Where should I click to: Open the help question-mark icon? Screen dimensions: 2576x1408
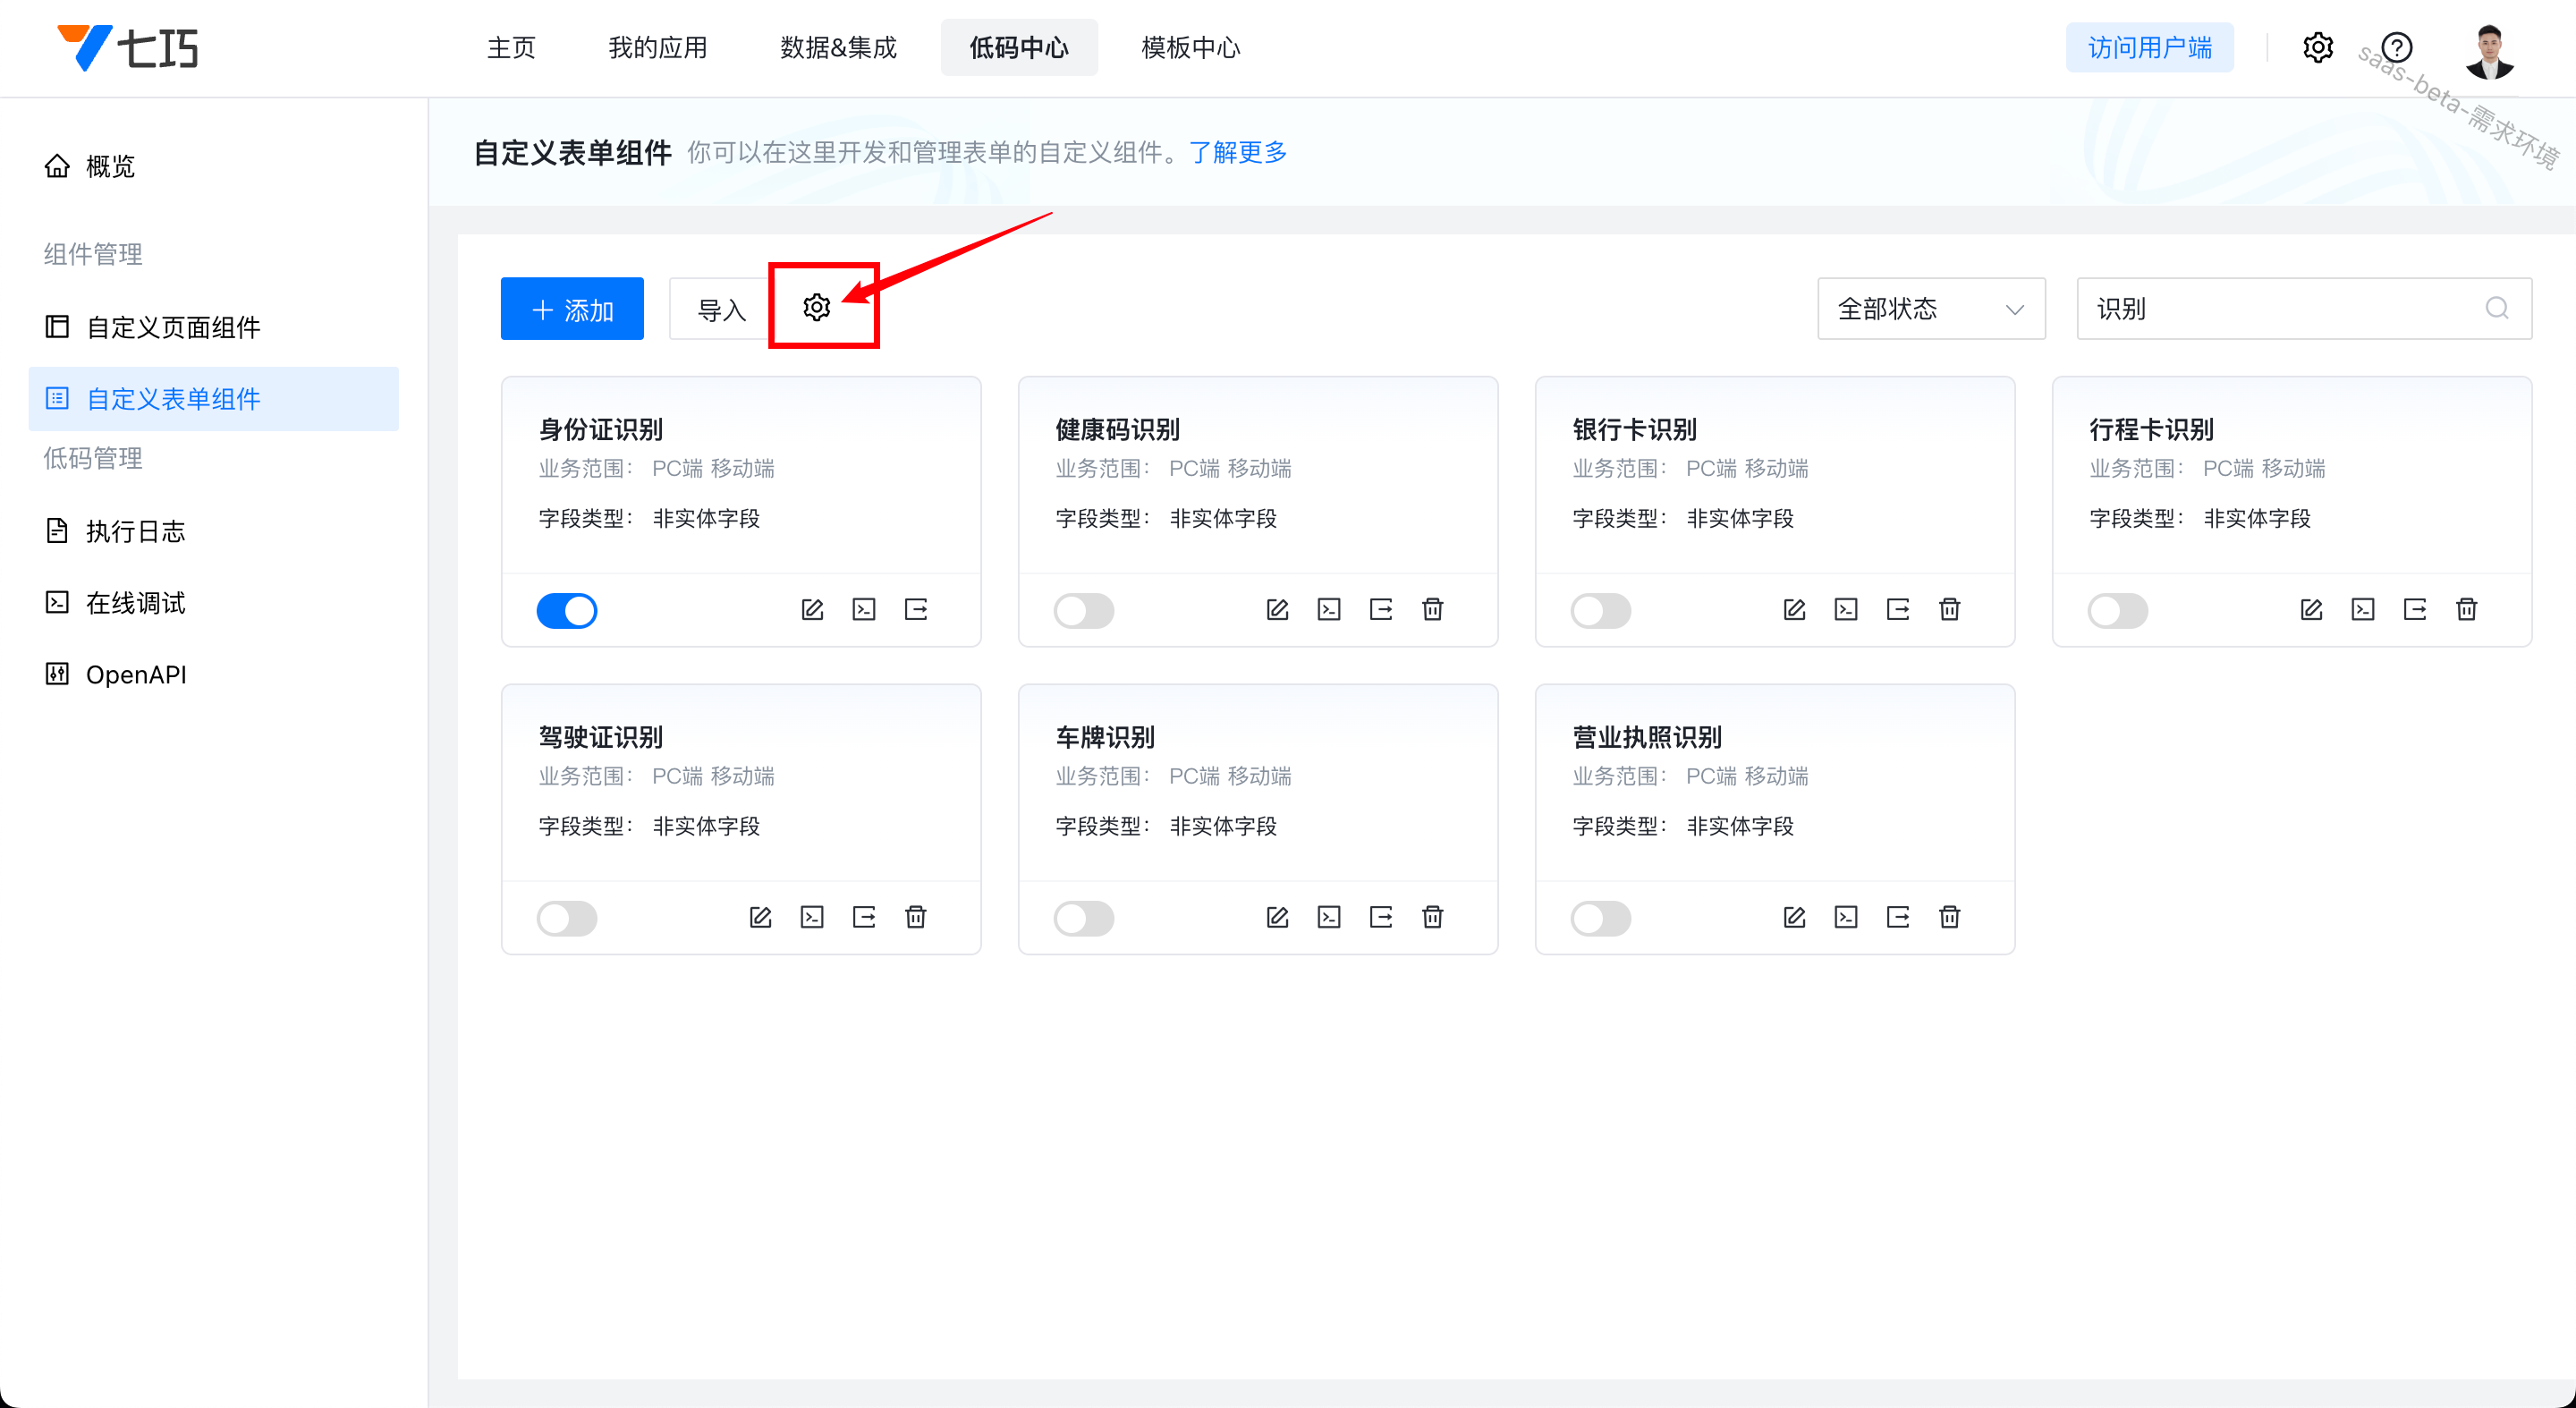2396,48
